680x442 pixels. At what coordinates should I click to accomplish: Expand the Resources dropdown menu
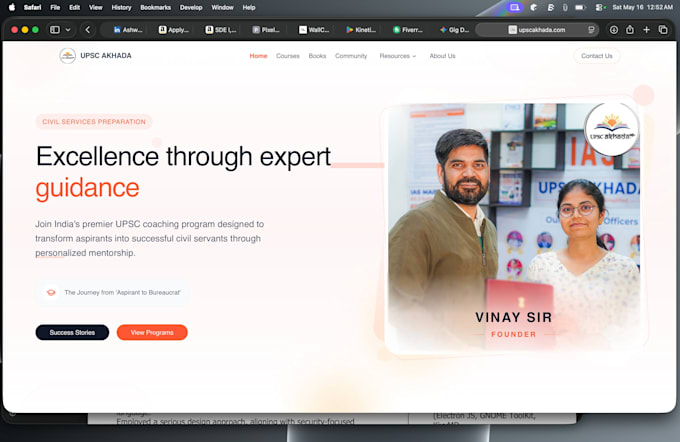click(398, 56)
